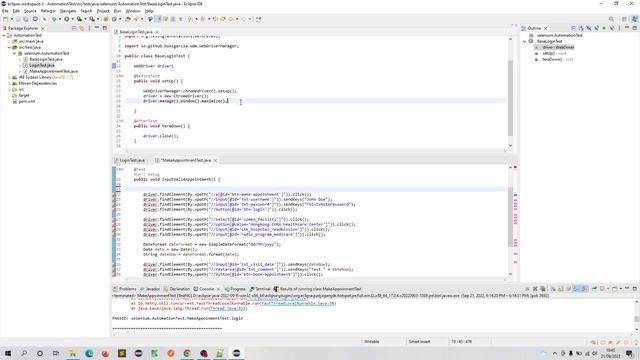Open the Source menu

click(30, 11)
